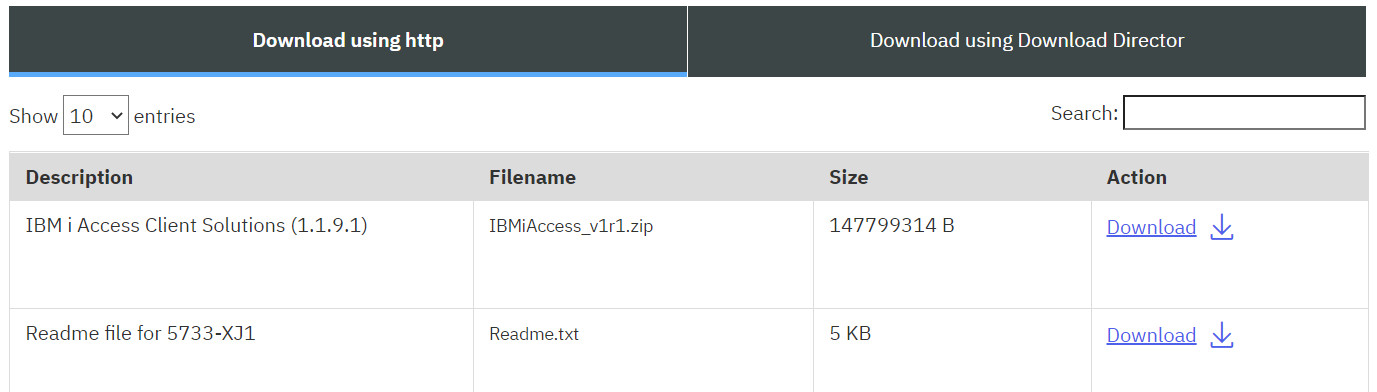Click the Action column header

pos(1136,177)
